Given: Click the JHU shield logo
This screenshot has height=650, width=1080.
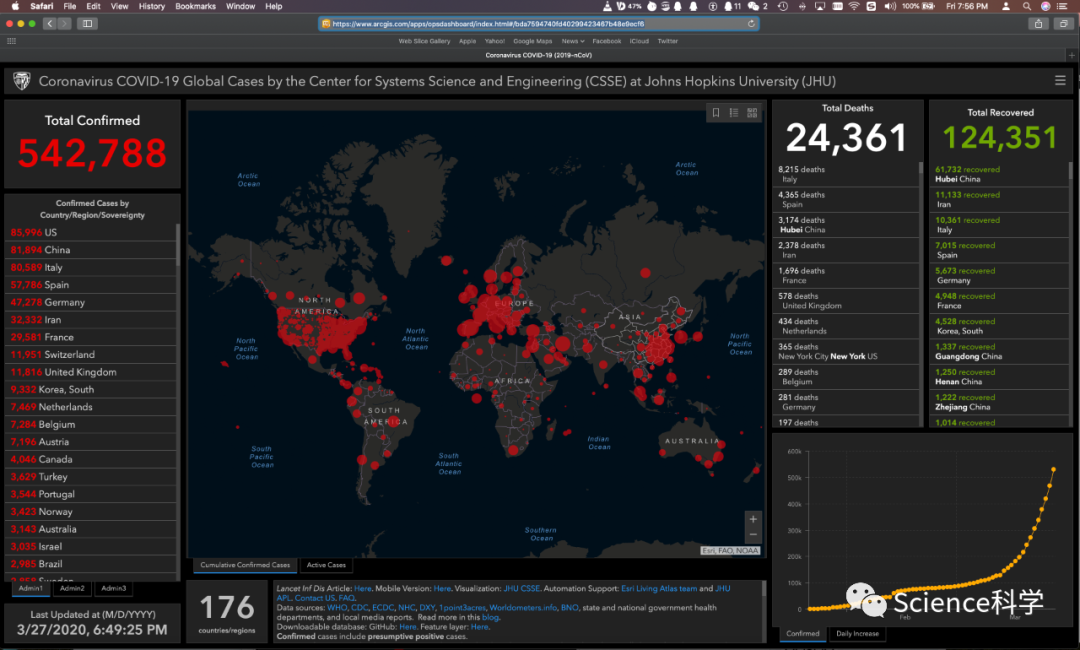Looking at the screenshot, I should tap(21, 81).
